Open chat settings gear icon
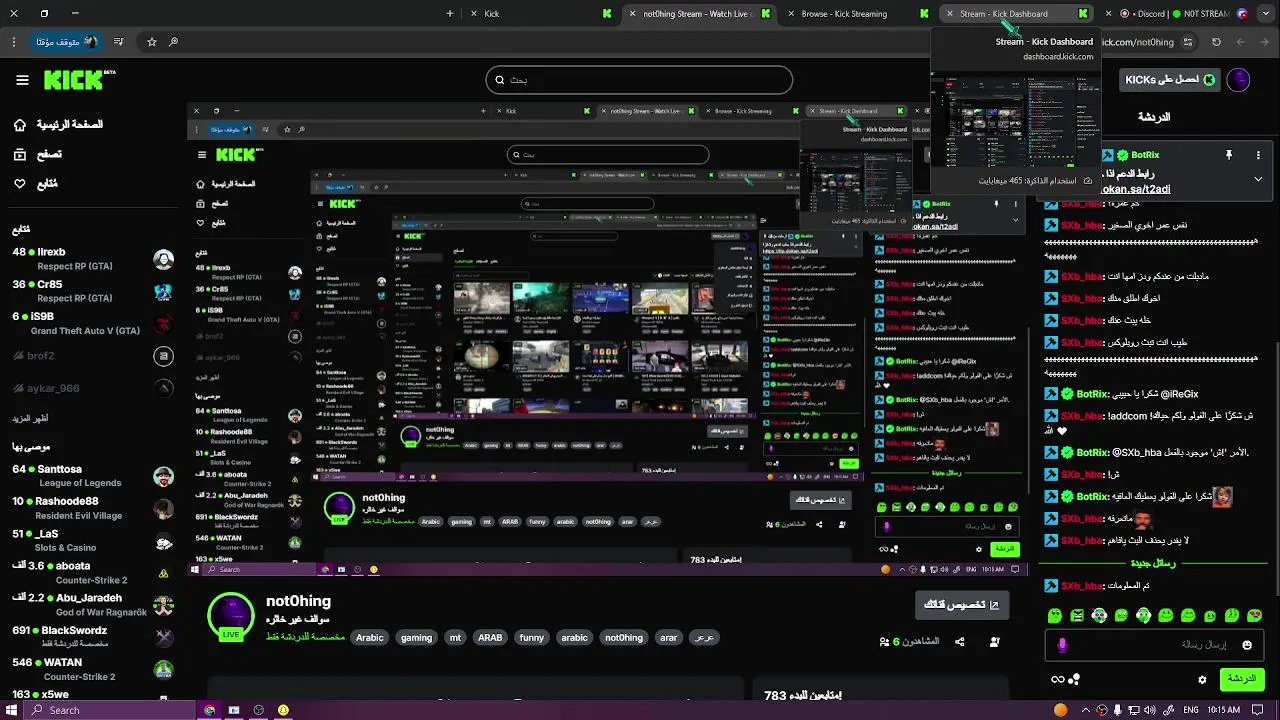This screenshot has width=1280, height=720. point(1202,680)
